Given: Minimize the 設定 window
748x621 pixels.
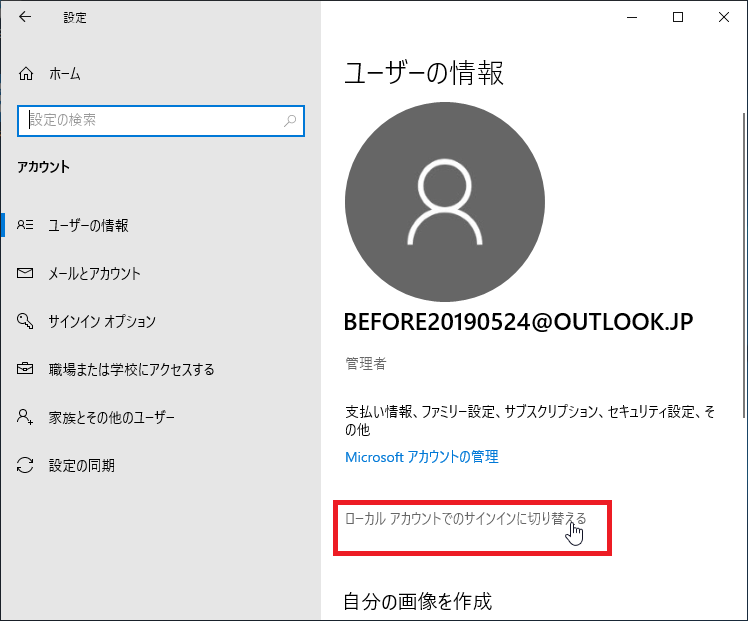Looking at the screenshot, I should 632,17.
